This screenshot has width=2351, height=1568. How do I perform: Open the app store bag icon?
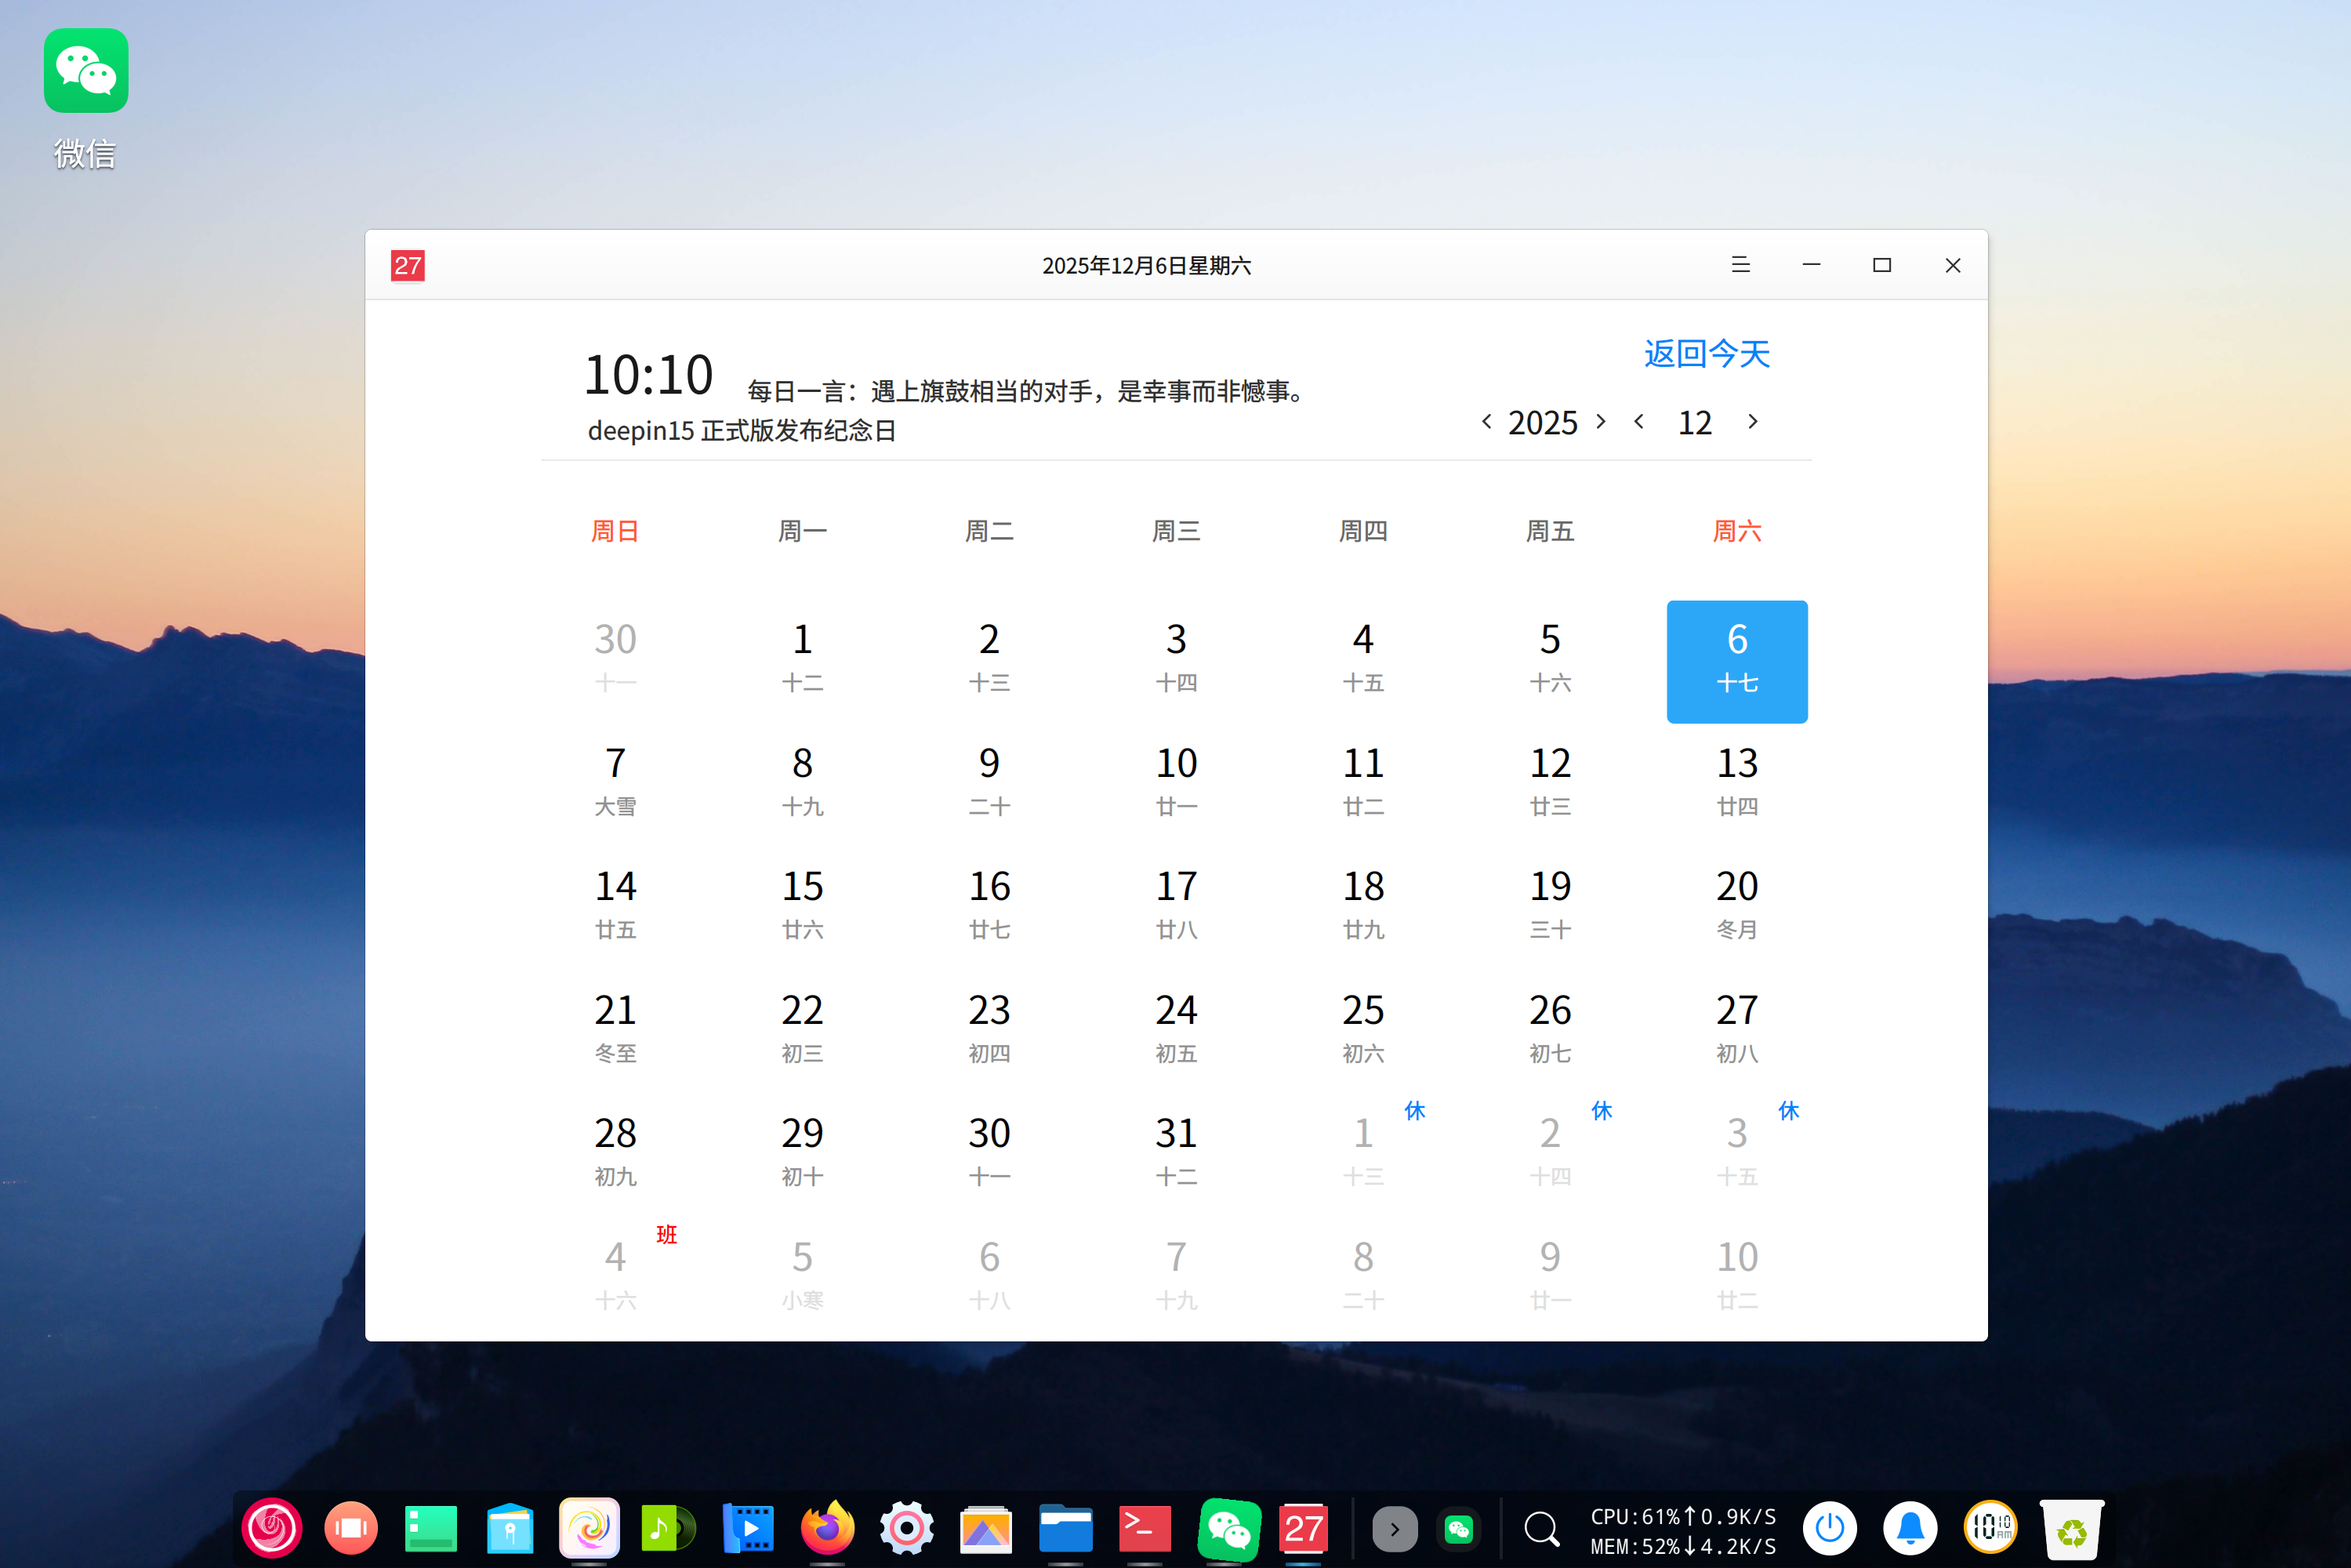[x=510, y=1527]
